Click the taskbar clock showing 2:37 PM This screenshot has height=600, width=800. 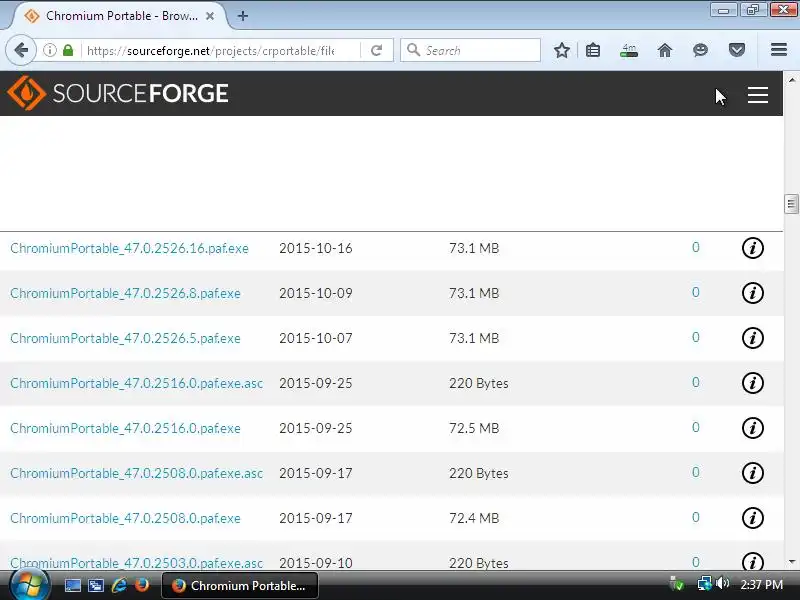click(761, 585)
